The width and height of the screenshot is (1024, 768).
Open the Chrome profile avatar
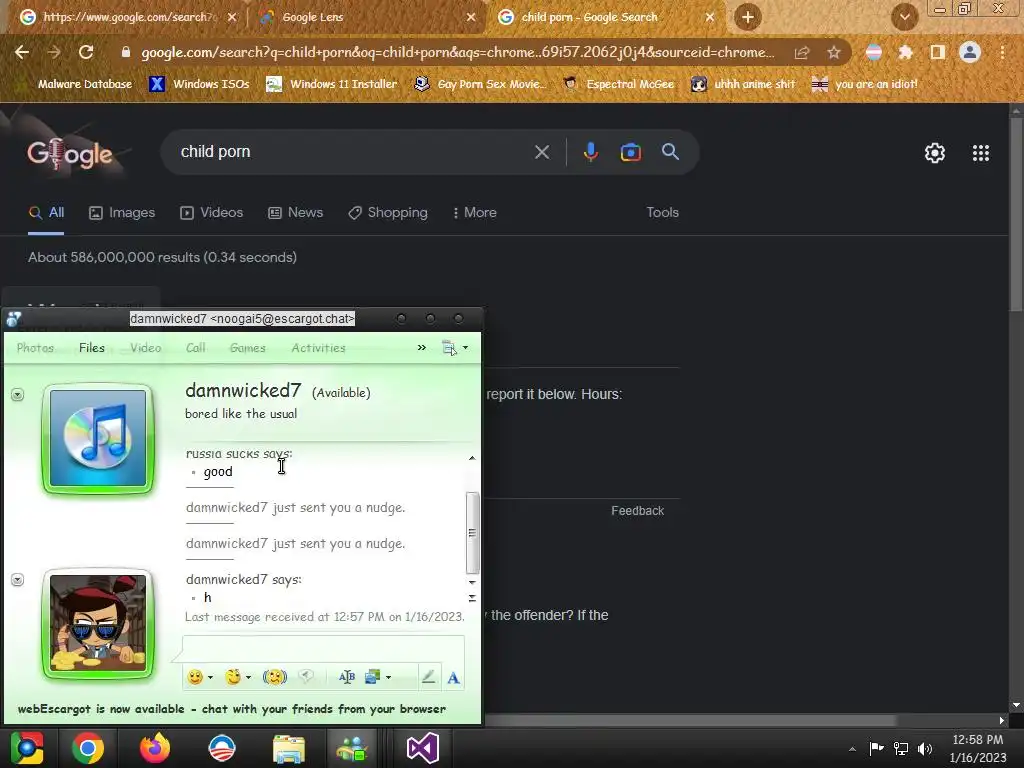[x=970, y=52]
